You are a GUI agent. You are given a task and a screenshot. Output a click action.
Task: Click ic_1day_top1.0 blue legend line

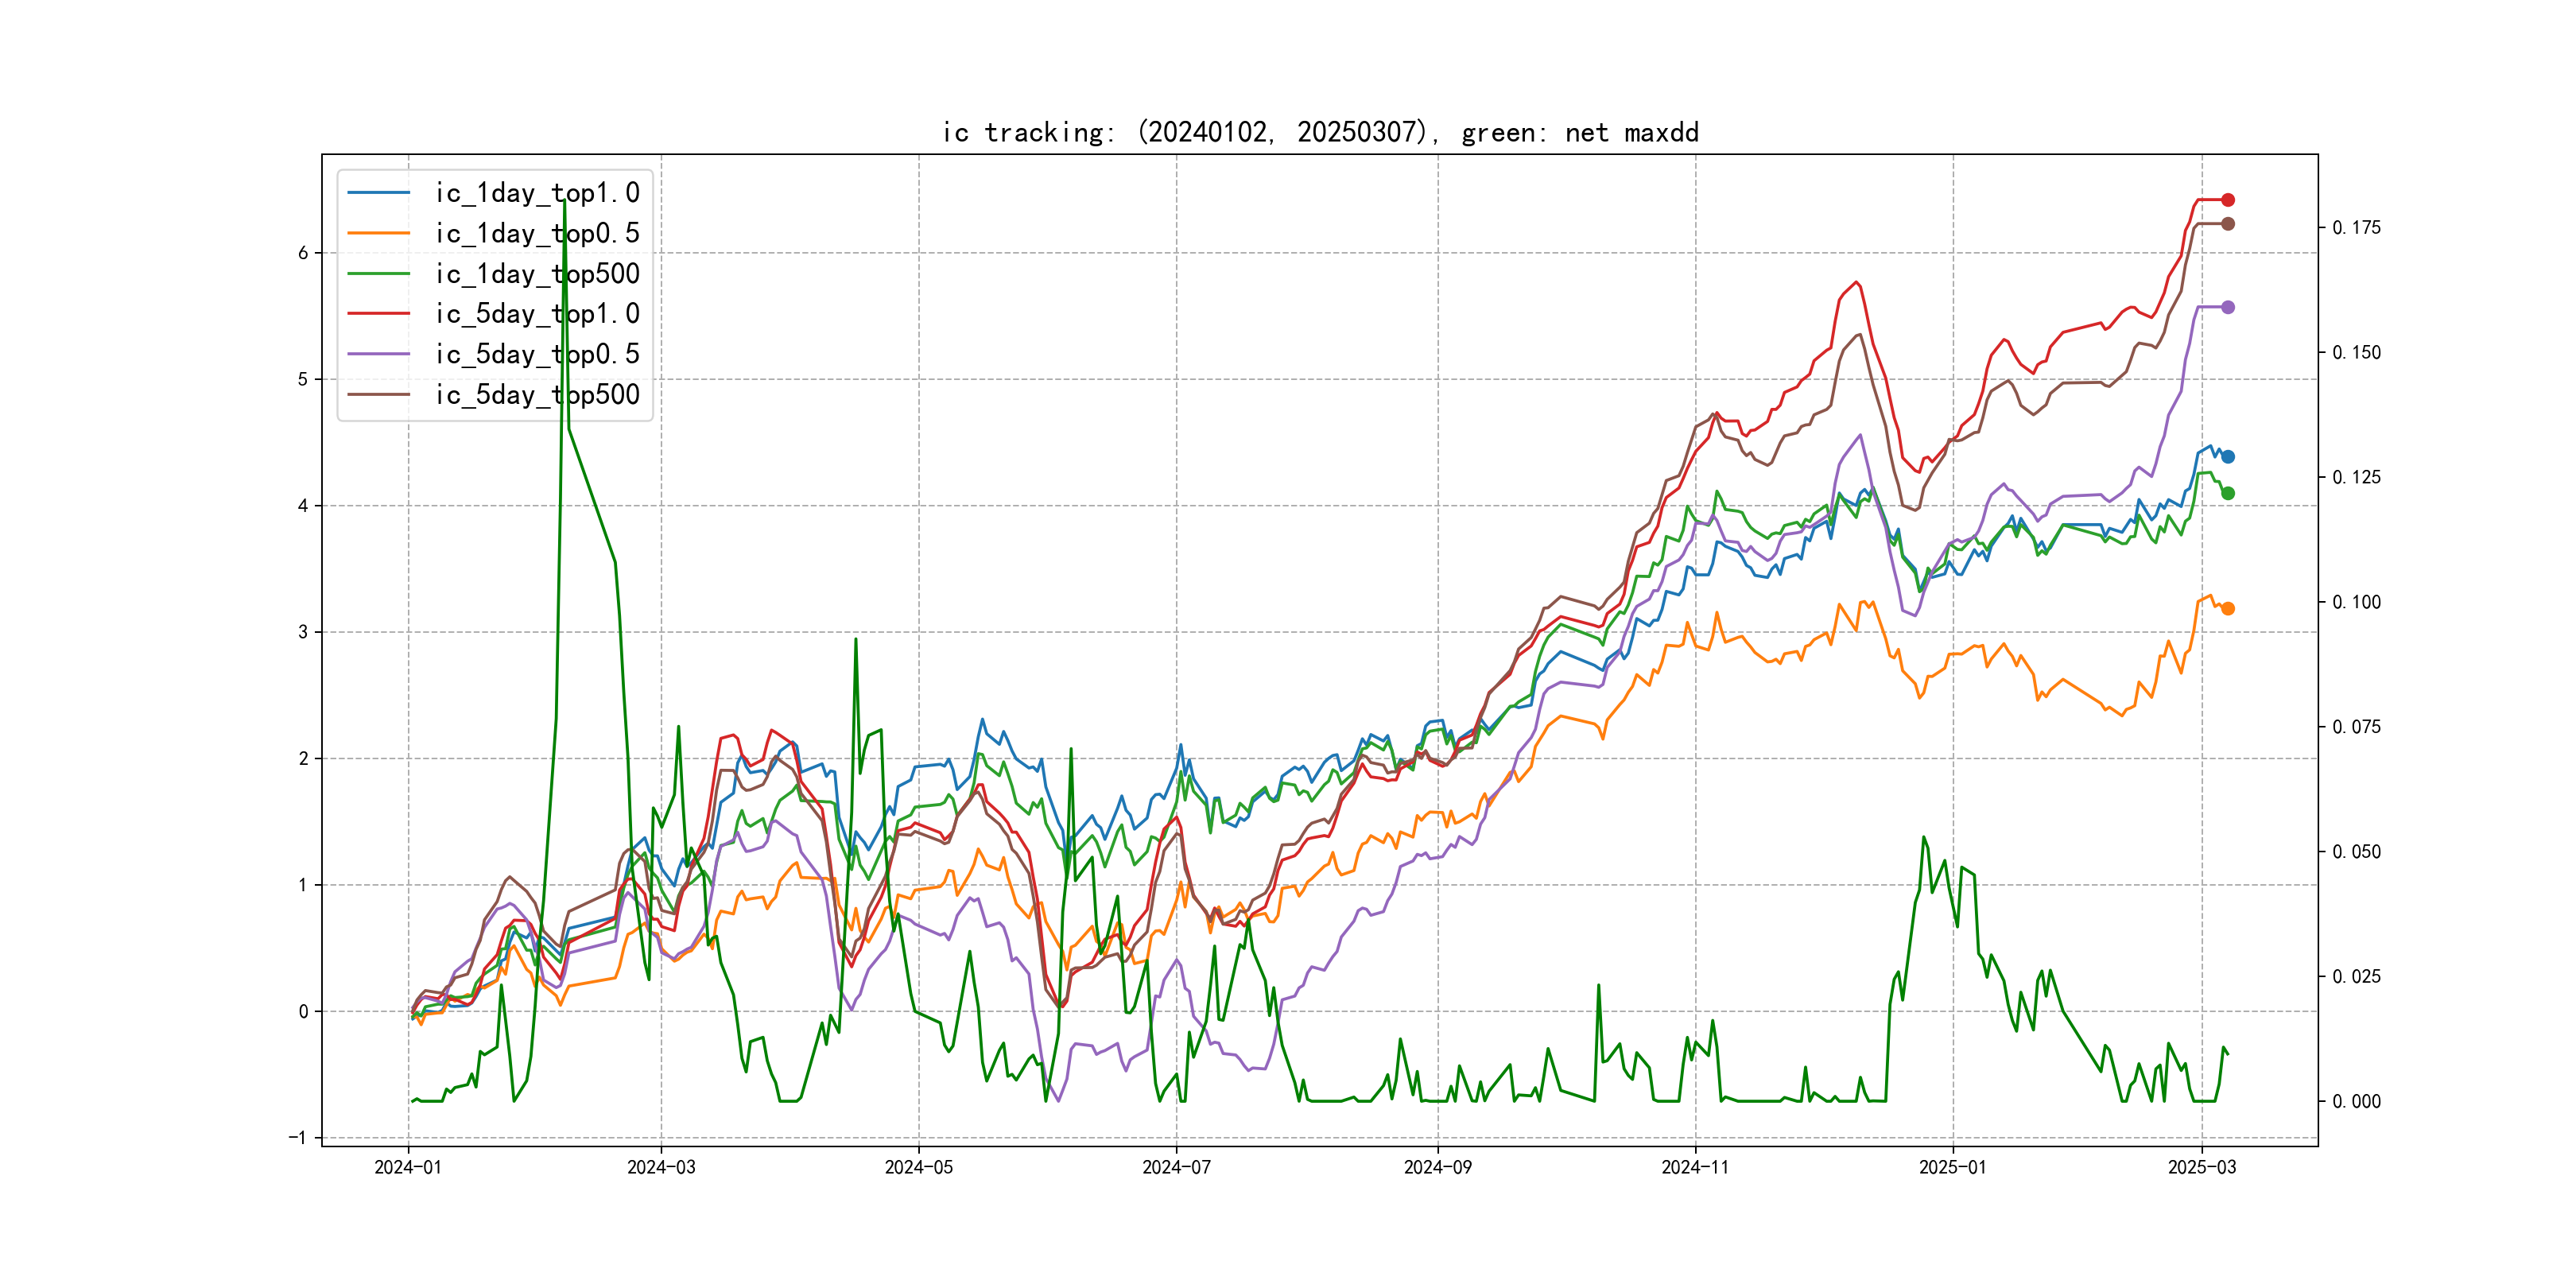tap(378, 193)
